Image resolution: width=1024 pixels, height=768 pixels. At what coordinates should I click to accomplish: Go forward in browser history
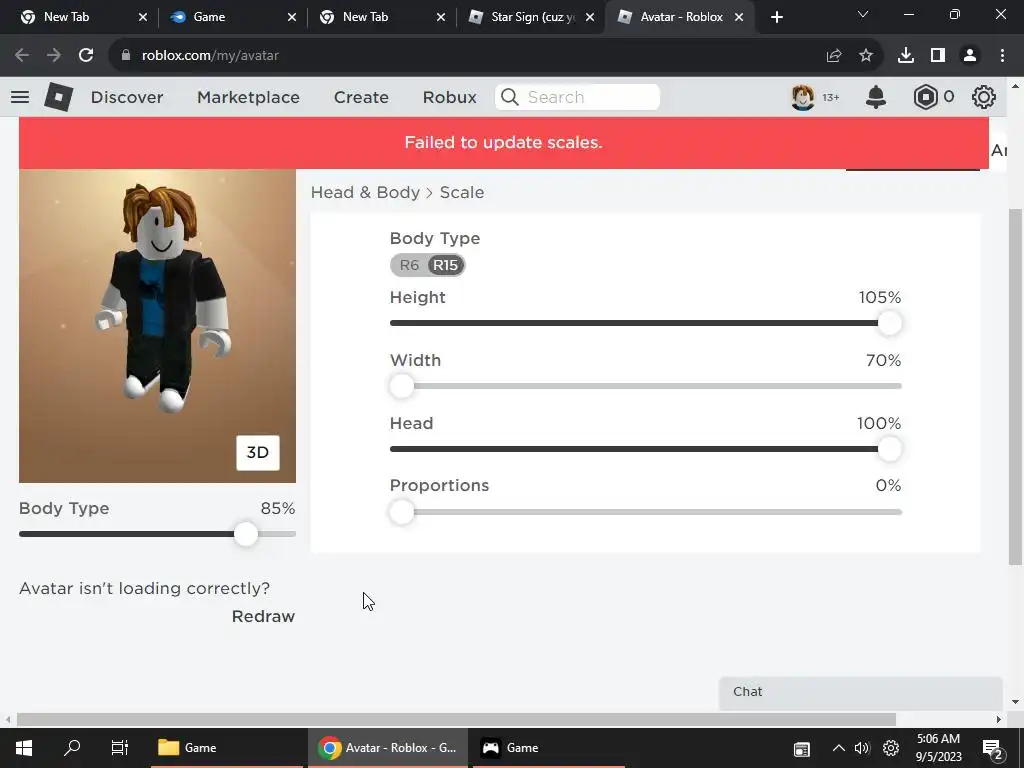pos(54,56)
